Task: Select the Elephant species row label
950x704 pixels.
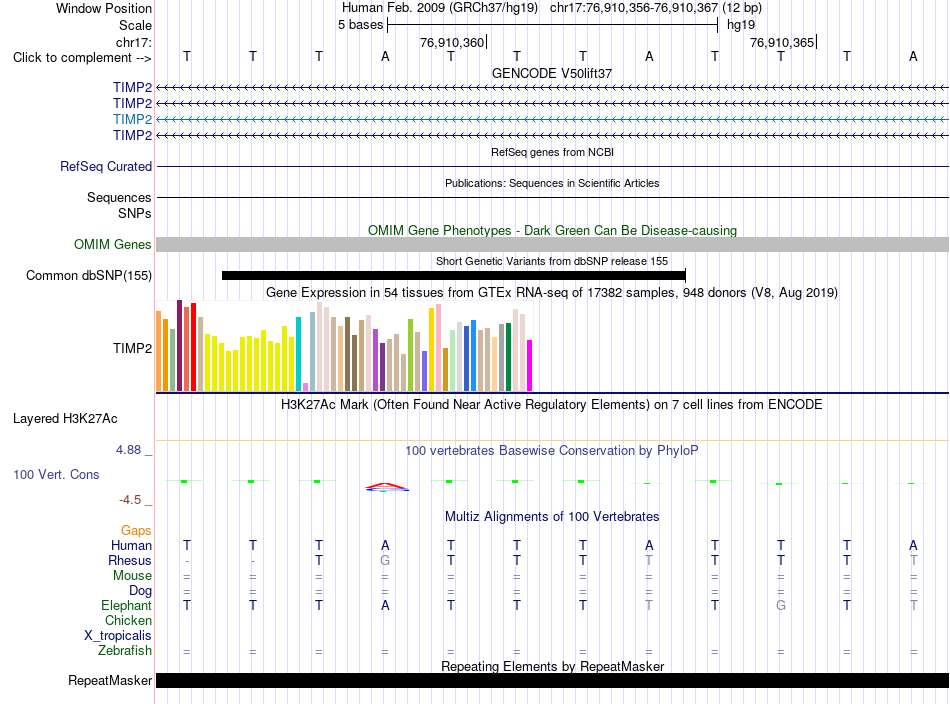Action: [126, 605]
